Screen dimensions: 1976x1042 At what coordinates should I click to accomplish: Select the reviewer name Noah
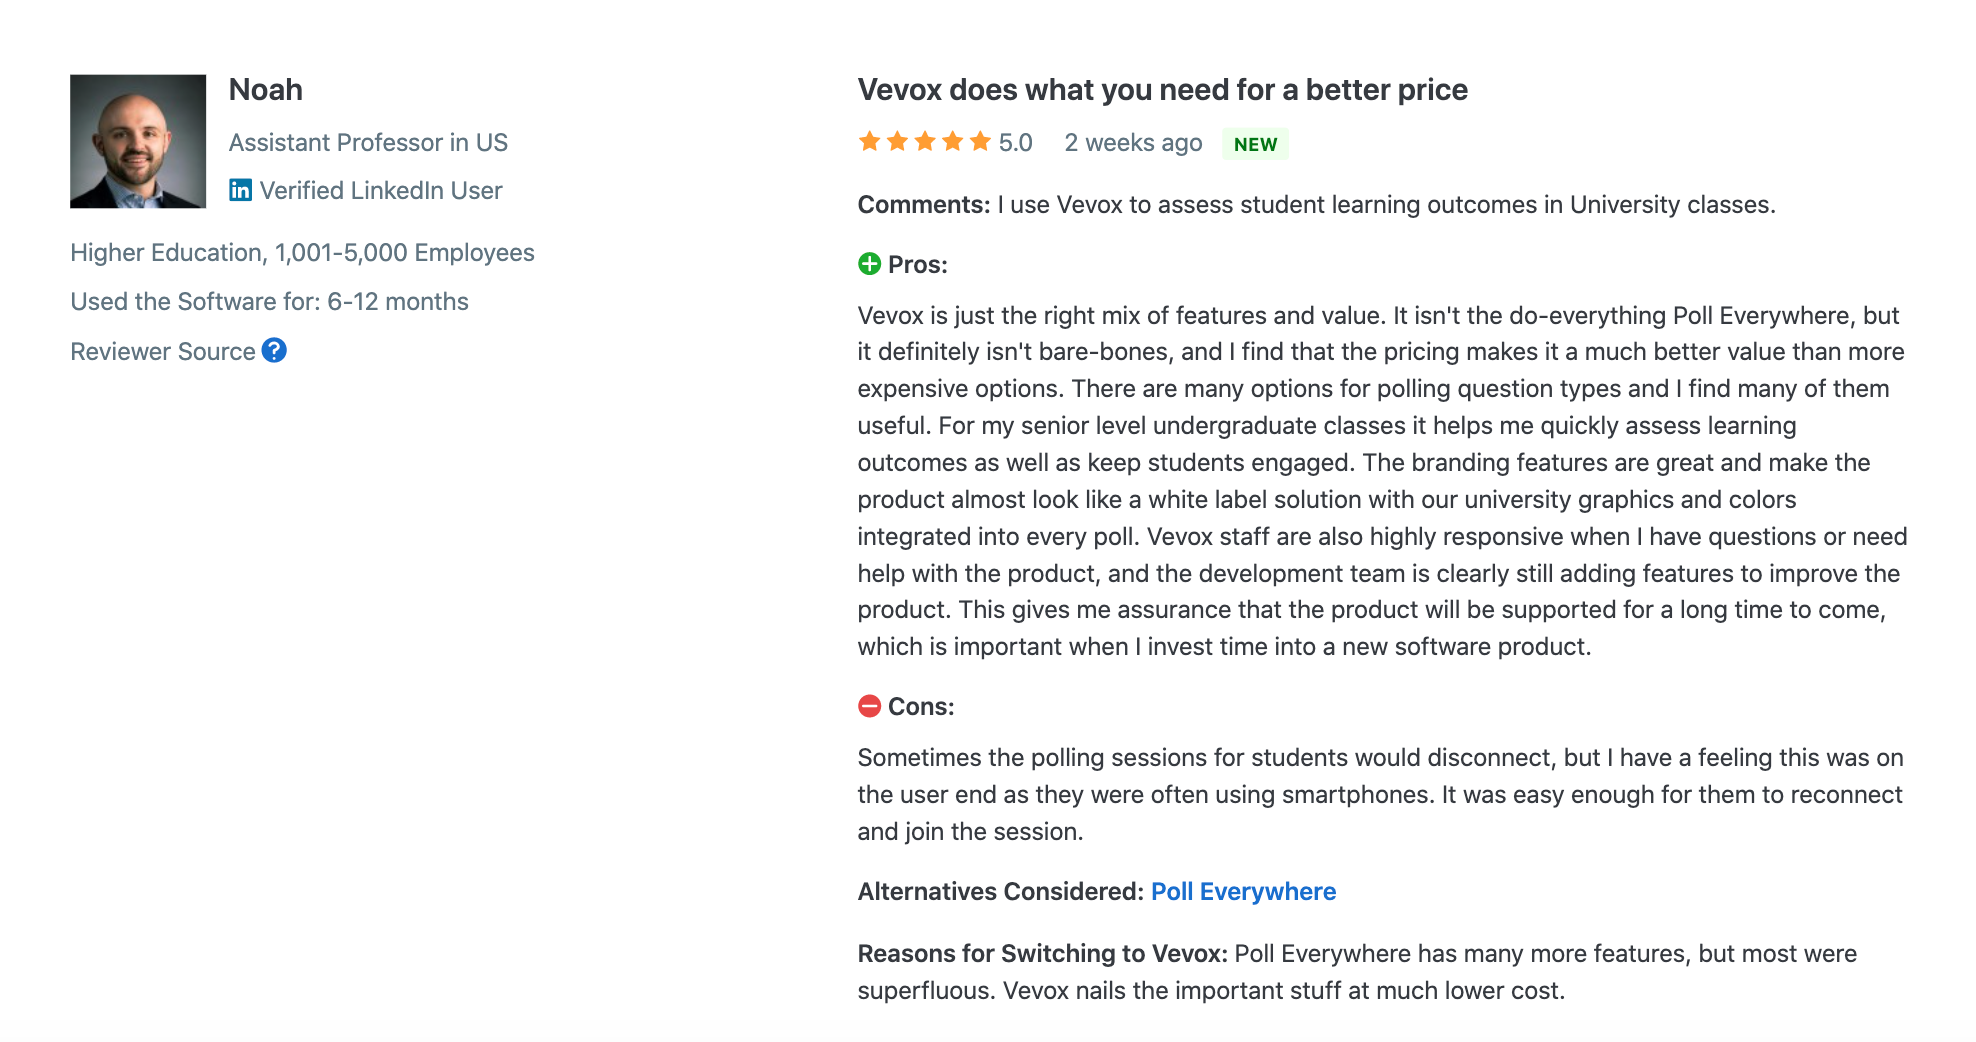coord(266,90)
